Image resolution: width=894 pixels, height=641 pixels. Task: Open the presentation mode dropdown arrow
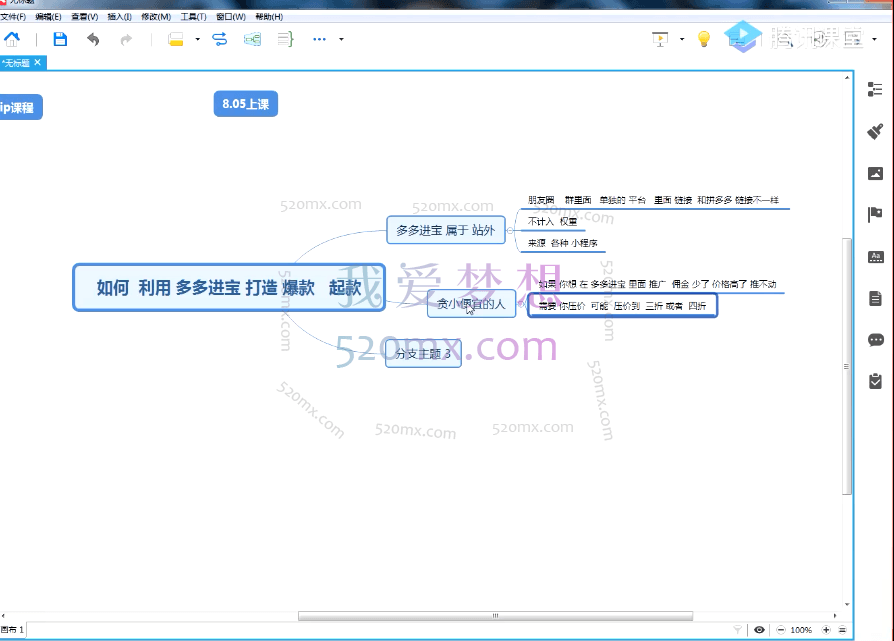(x=682, y=40)
